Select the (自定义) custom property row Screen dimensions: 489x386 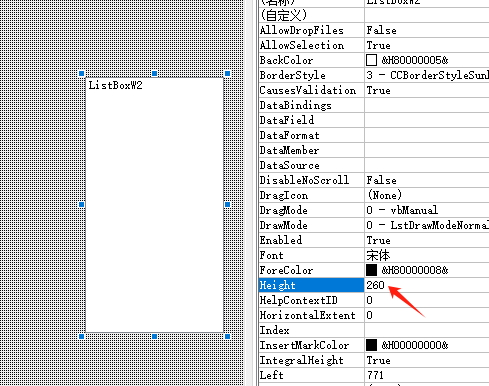[374, 15]
